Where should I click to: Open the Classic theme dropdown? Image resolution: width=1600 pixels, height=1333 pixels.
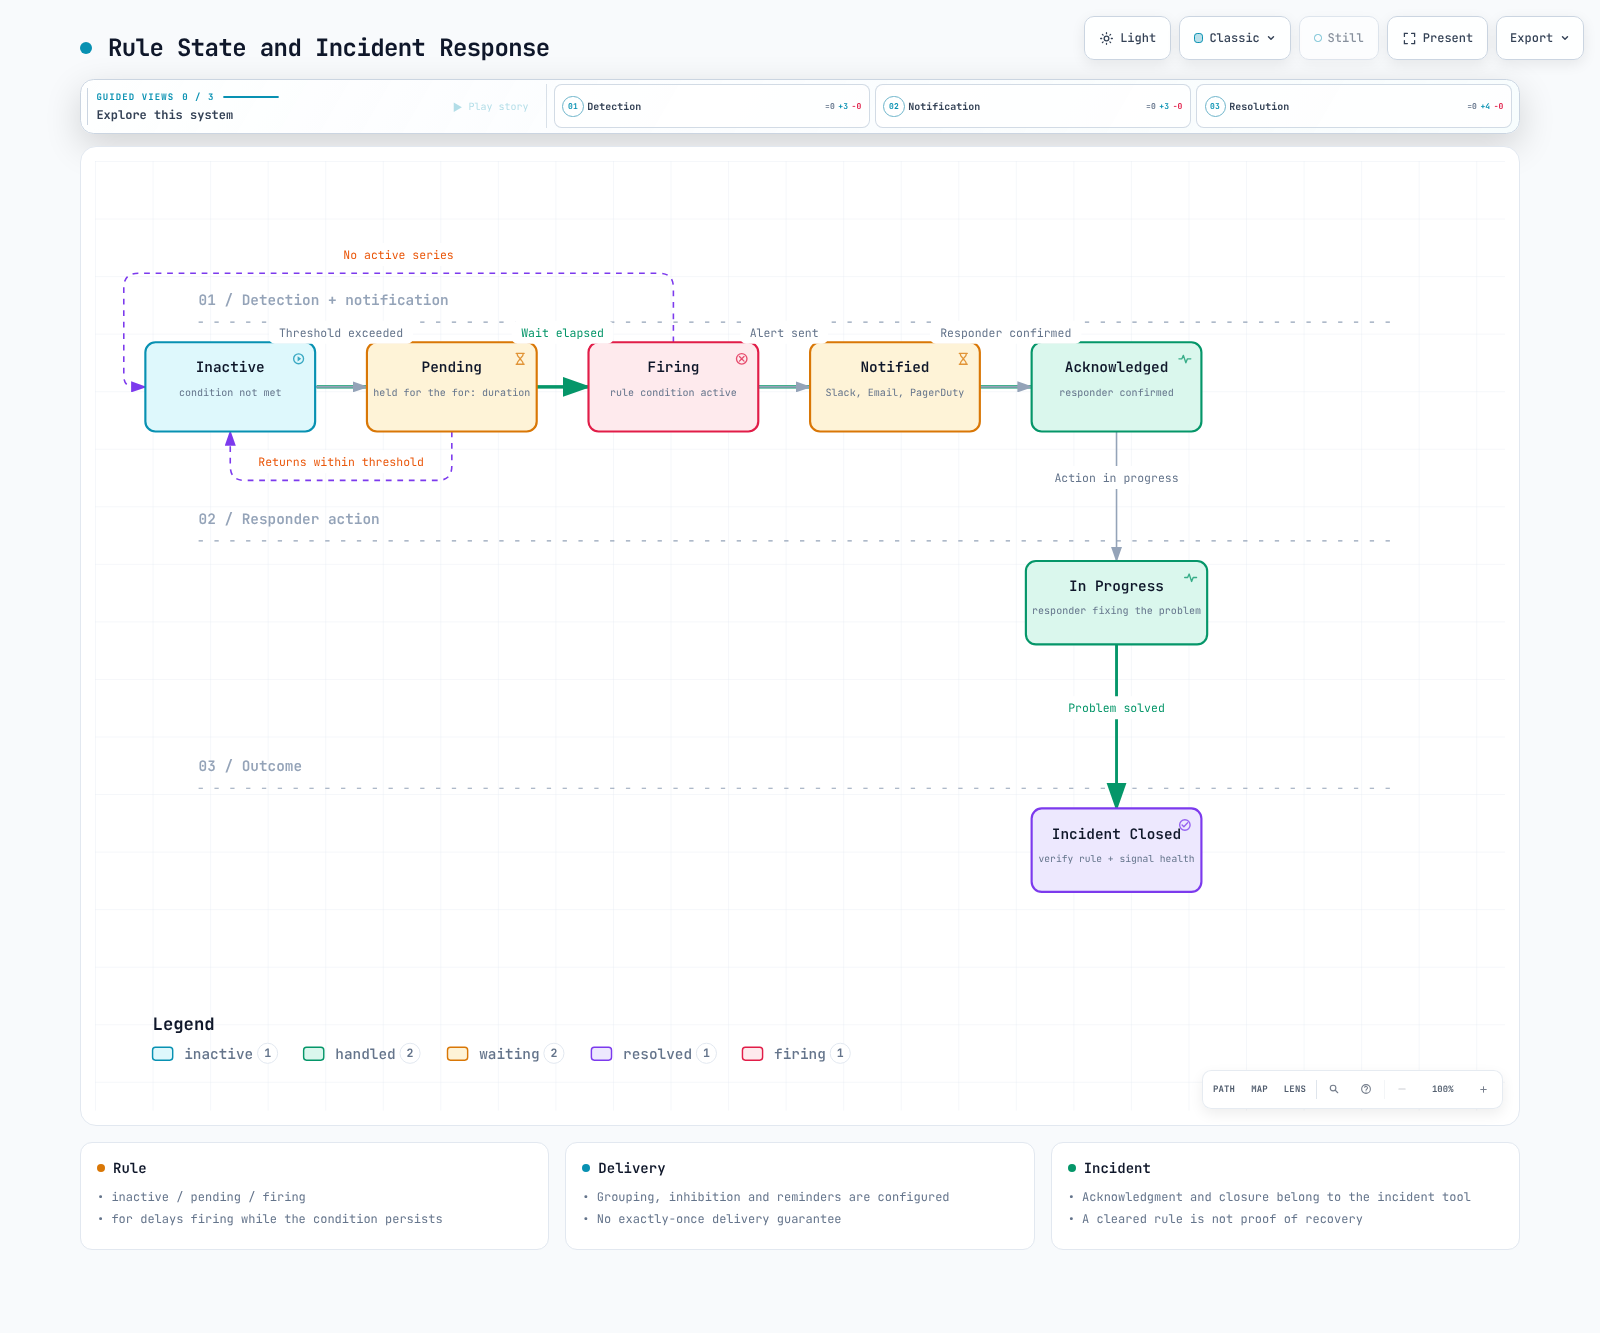click(x=1235, y=38)
